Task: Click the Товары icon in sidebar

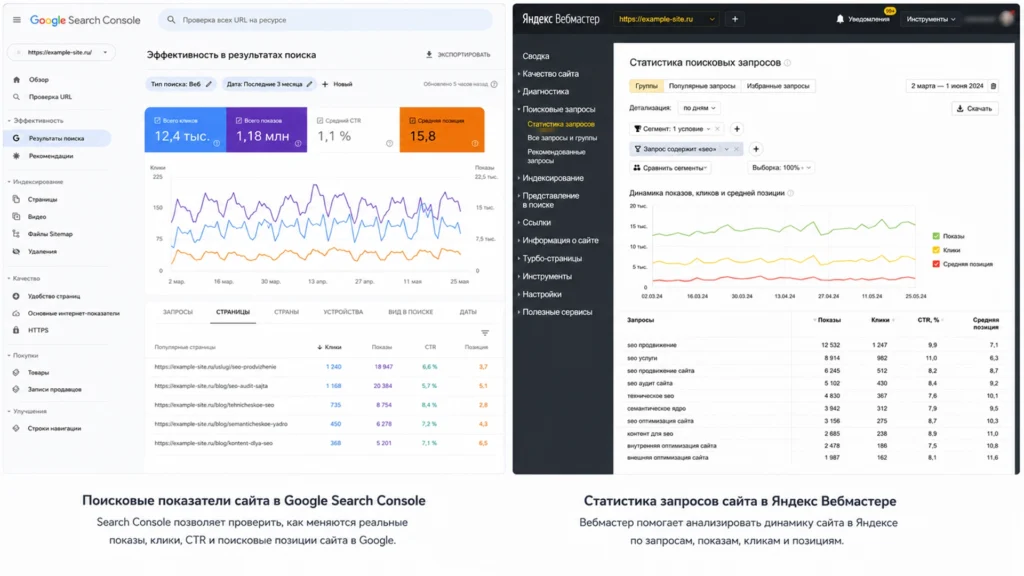Action: point(16,372)
